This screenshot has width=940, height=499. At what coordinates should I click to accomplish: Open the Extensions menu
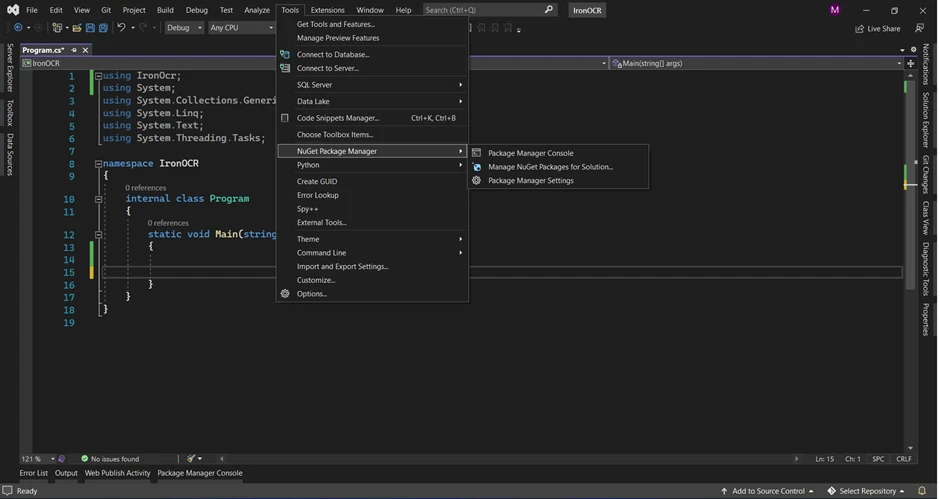[x=327, y=10]
